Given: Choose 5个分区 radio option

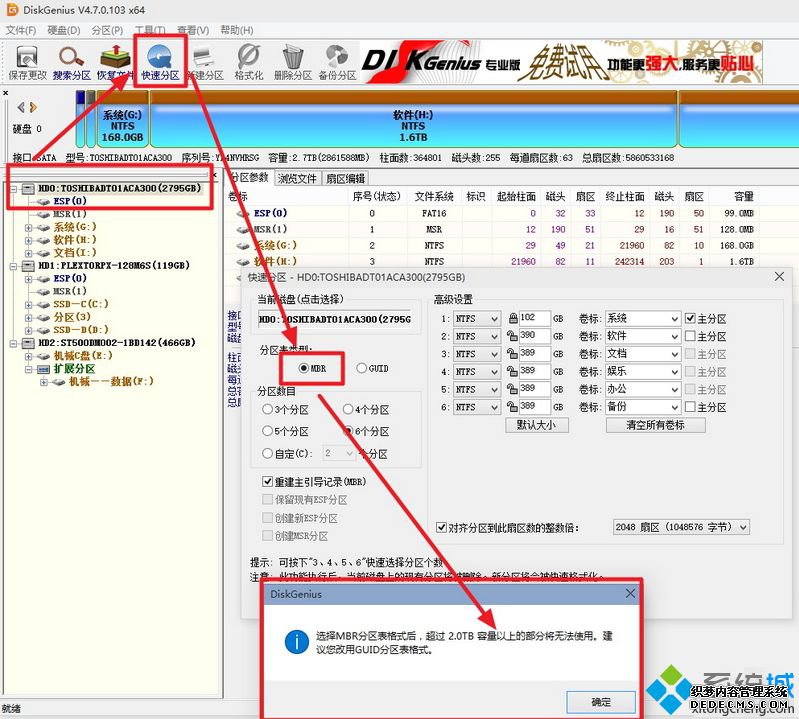Looking at the screenshot, I should pos(267,431).
